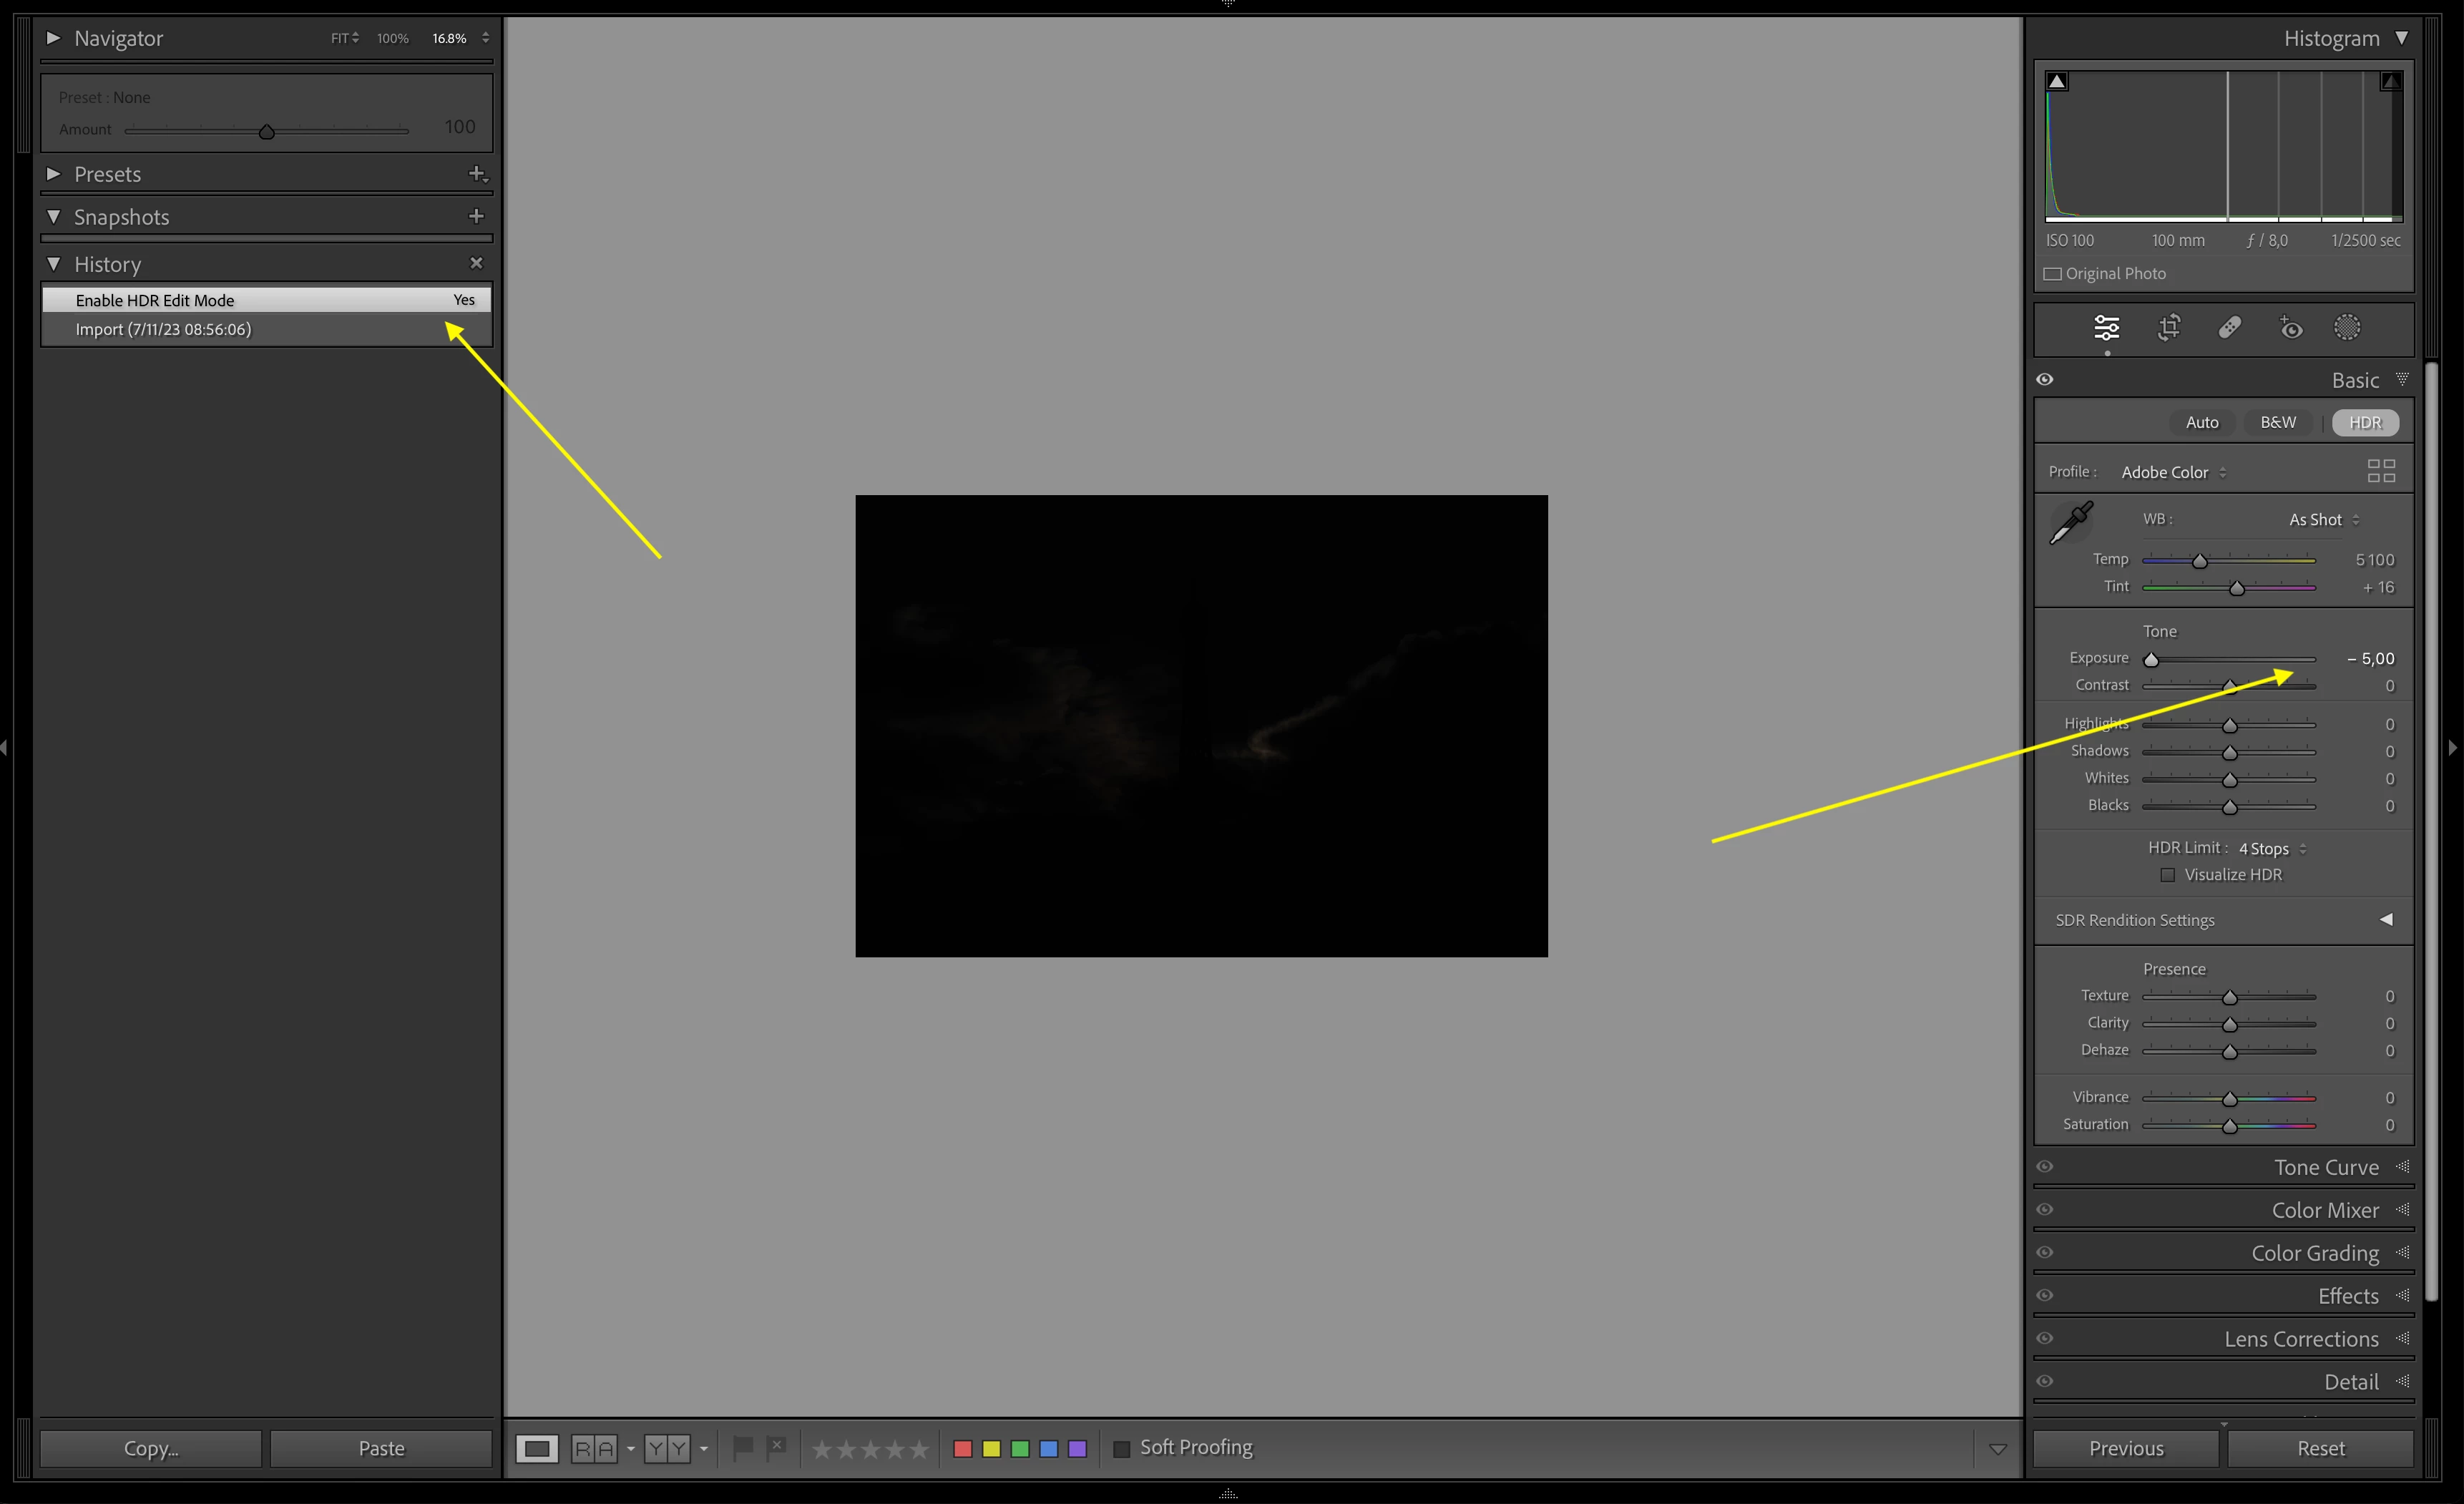Toggle Basic panel visibility eye icon
Screen dimensions: 2464x1504
pos(2045,380)
